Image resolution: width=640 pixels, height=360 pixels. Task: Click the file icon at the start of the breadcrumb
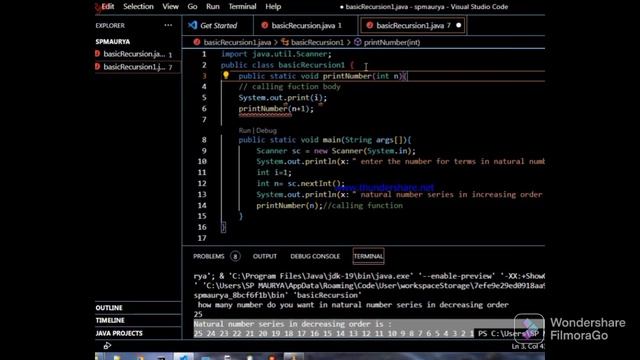coord(197,42)
